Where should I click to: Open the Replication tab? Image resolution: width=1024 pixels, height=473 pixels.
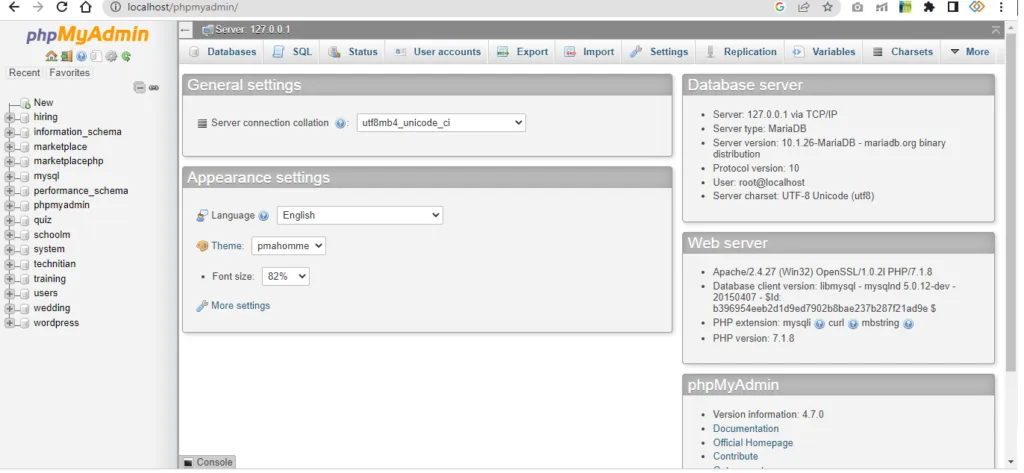tap(741, 52)
